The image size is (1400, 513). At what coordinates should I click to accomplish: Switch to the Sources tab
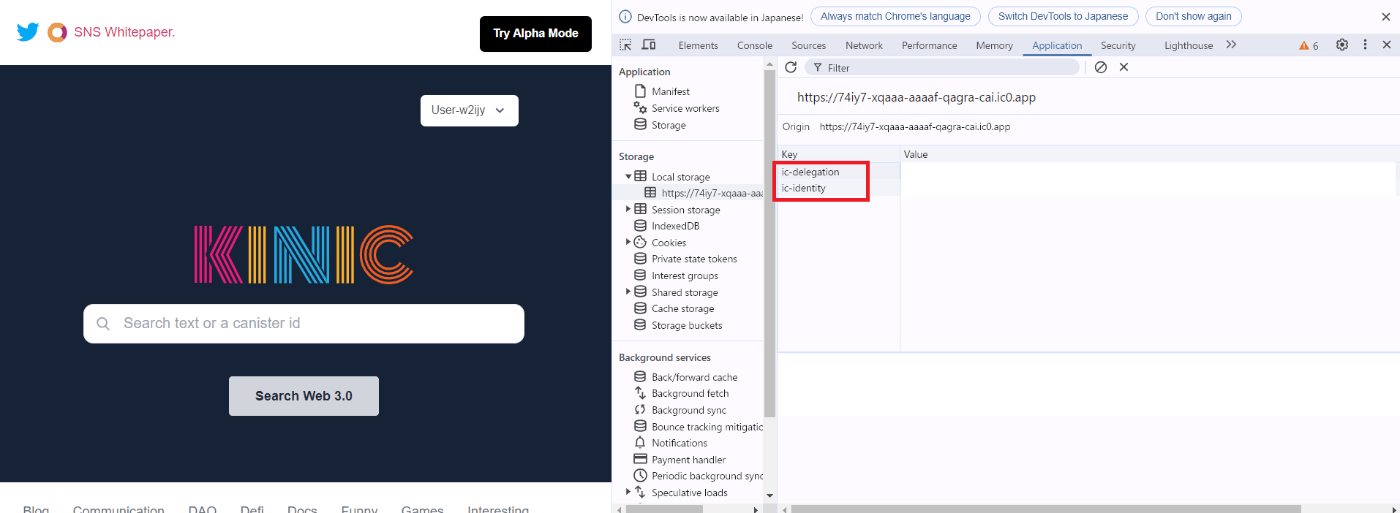[809, 46]
